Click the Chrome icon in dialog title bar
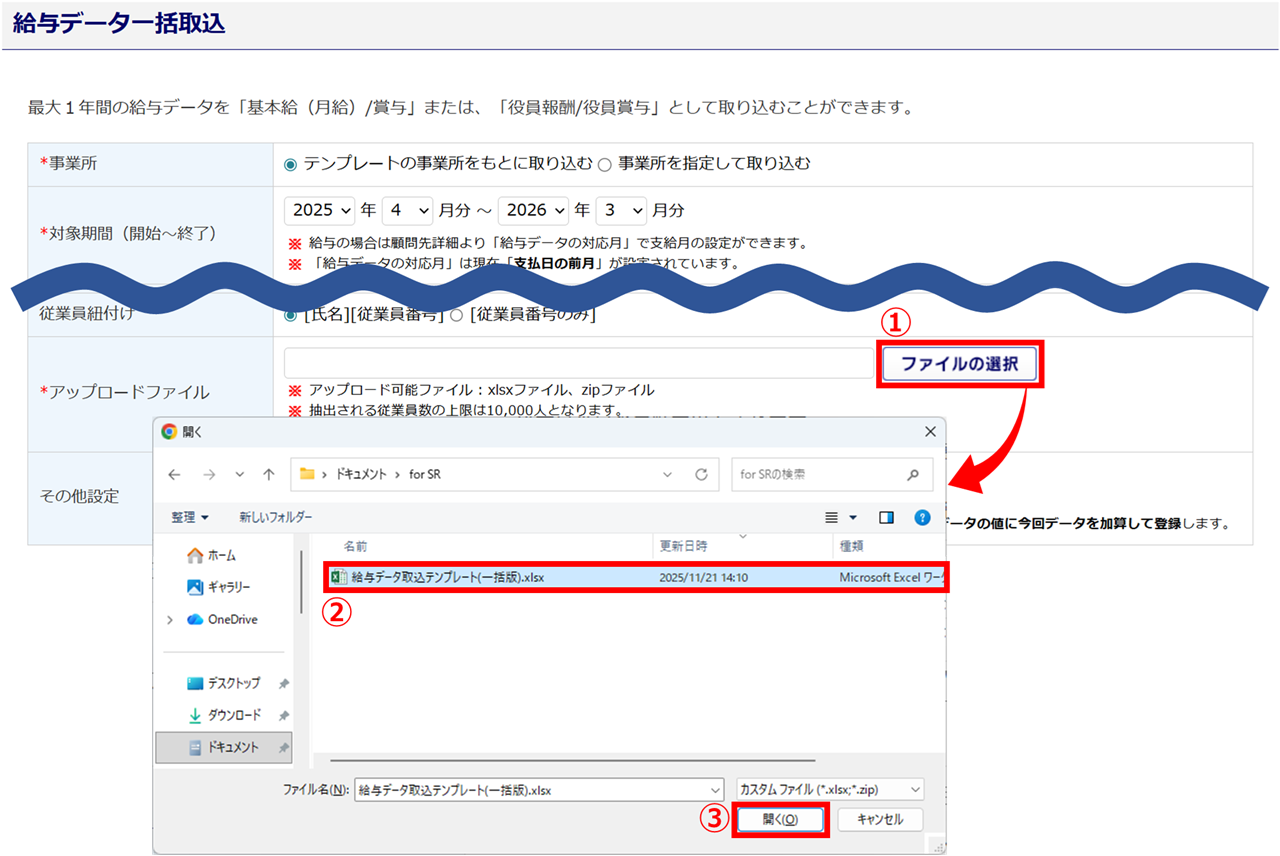The height and width of the screenshot is (856, 1280). coord(169,432)
